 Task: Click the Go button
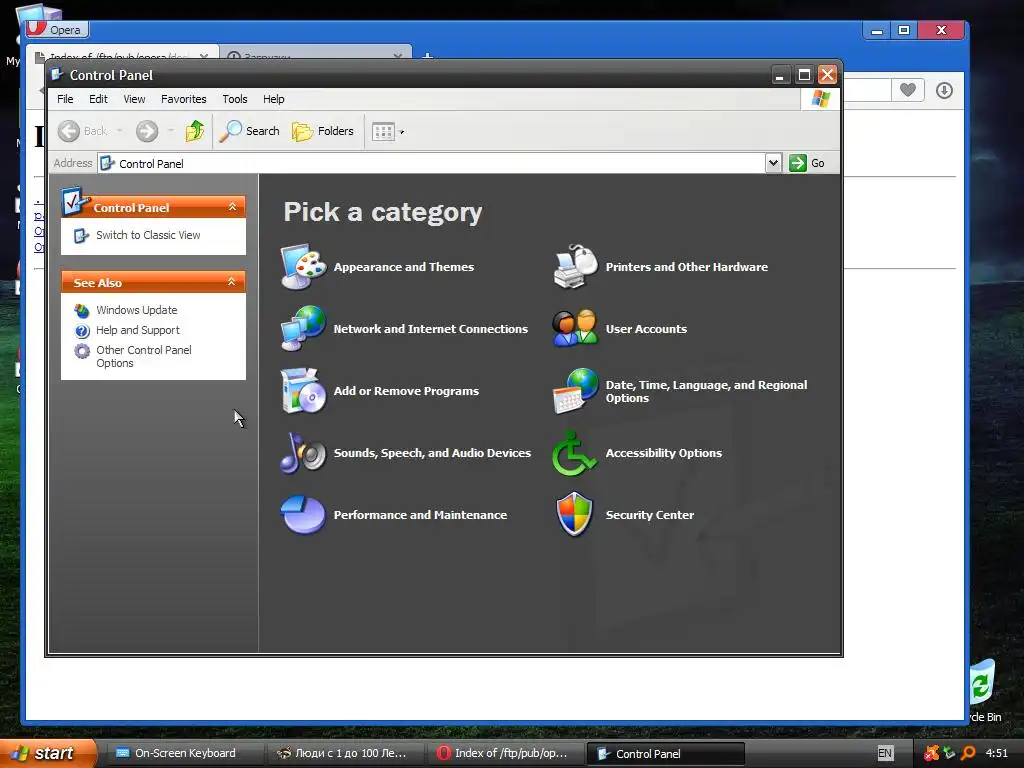[x=807, y=163]
